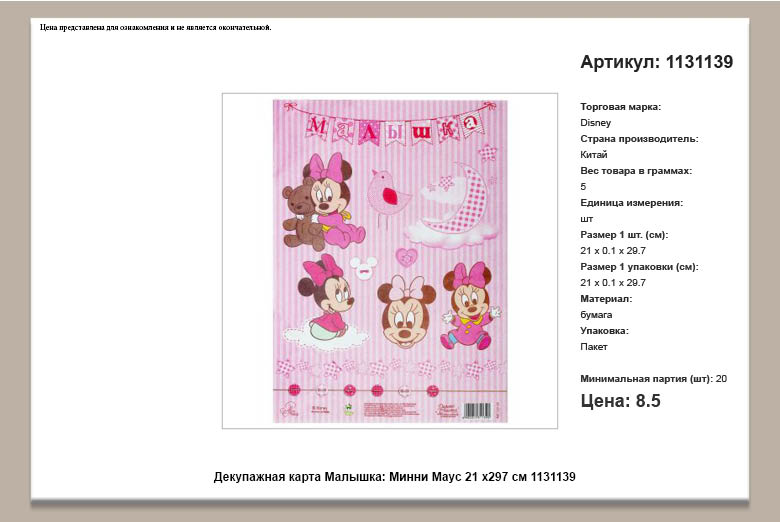Click the 'Размер 1 упаковки (см):' label
This screenshot has height=522, width=780.
[x=639, y=267]
